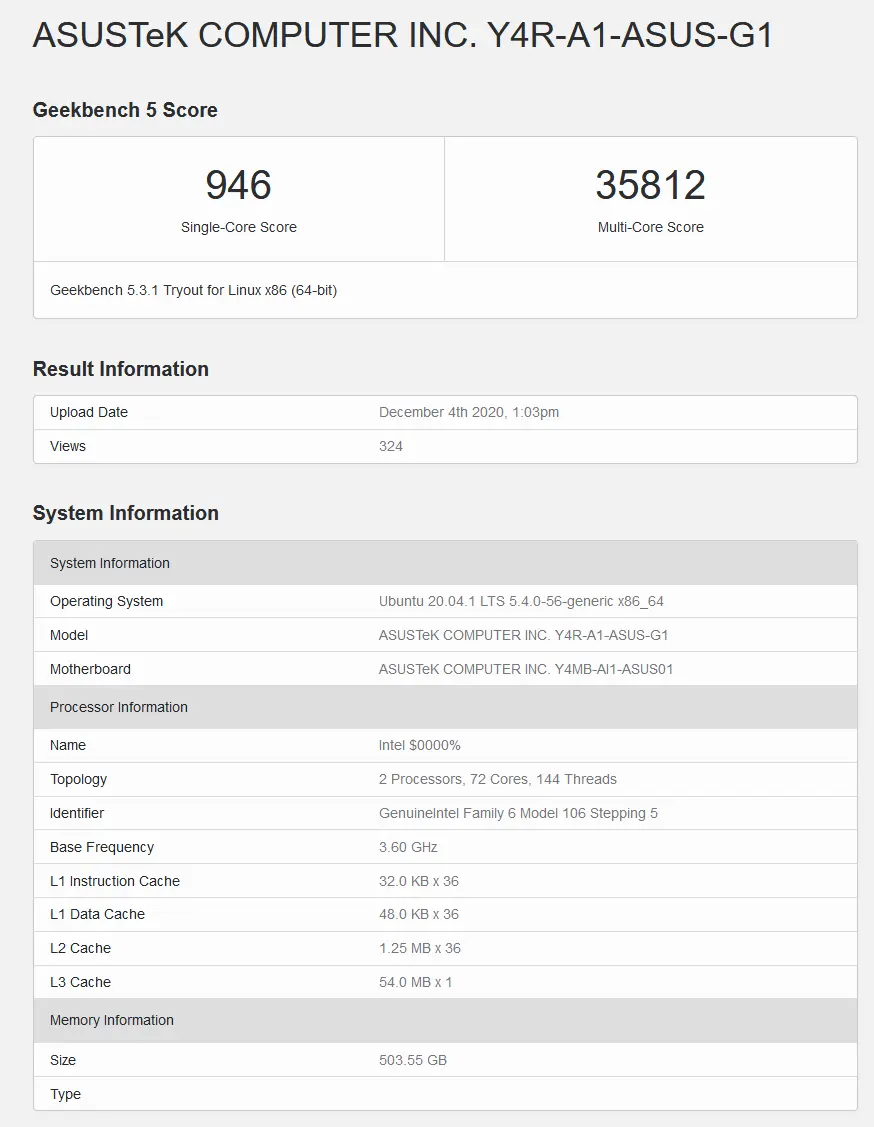
Task: Click the memory "Size" label
Action: click(x=63, y=1060)
